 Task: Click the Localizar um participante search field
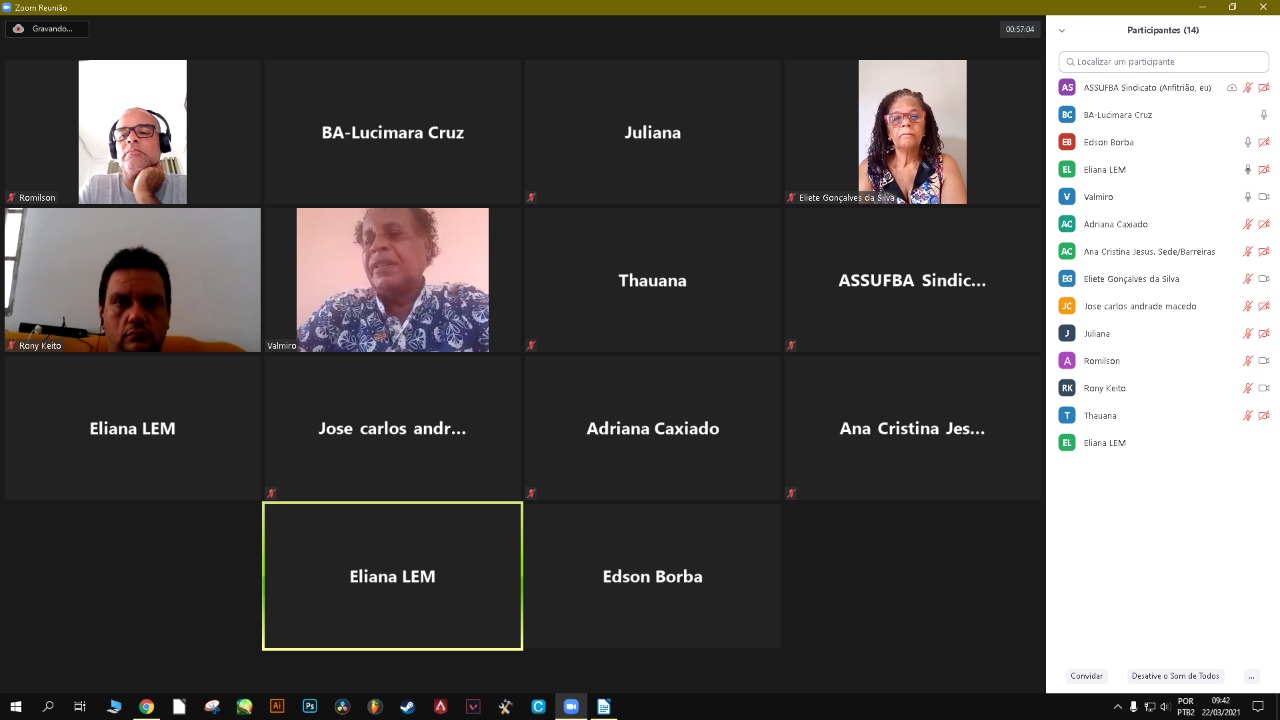pyautogui.click(x=1163, y=62)
